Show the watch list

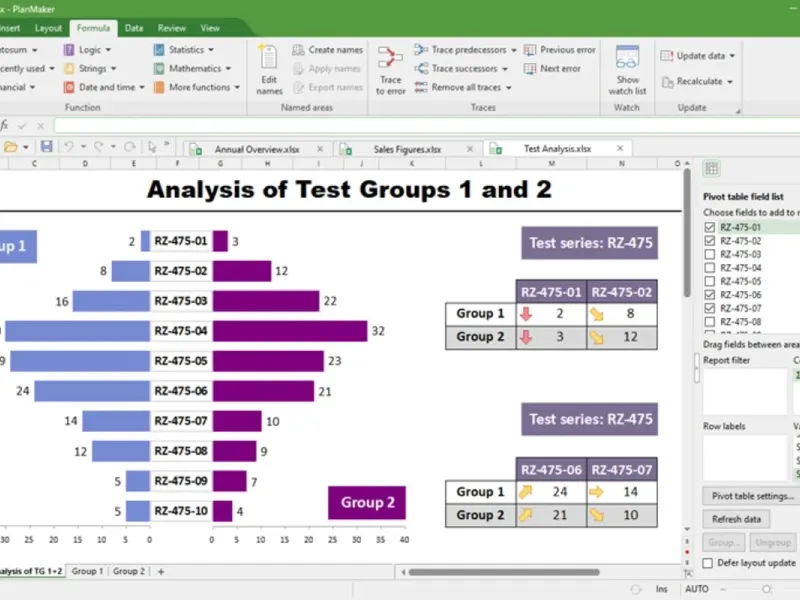627,70
